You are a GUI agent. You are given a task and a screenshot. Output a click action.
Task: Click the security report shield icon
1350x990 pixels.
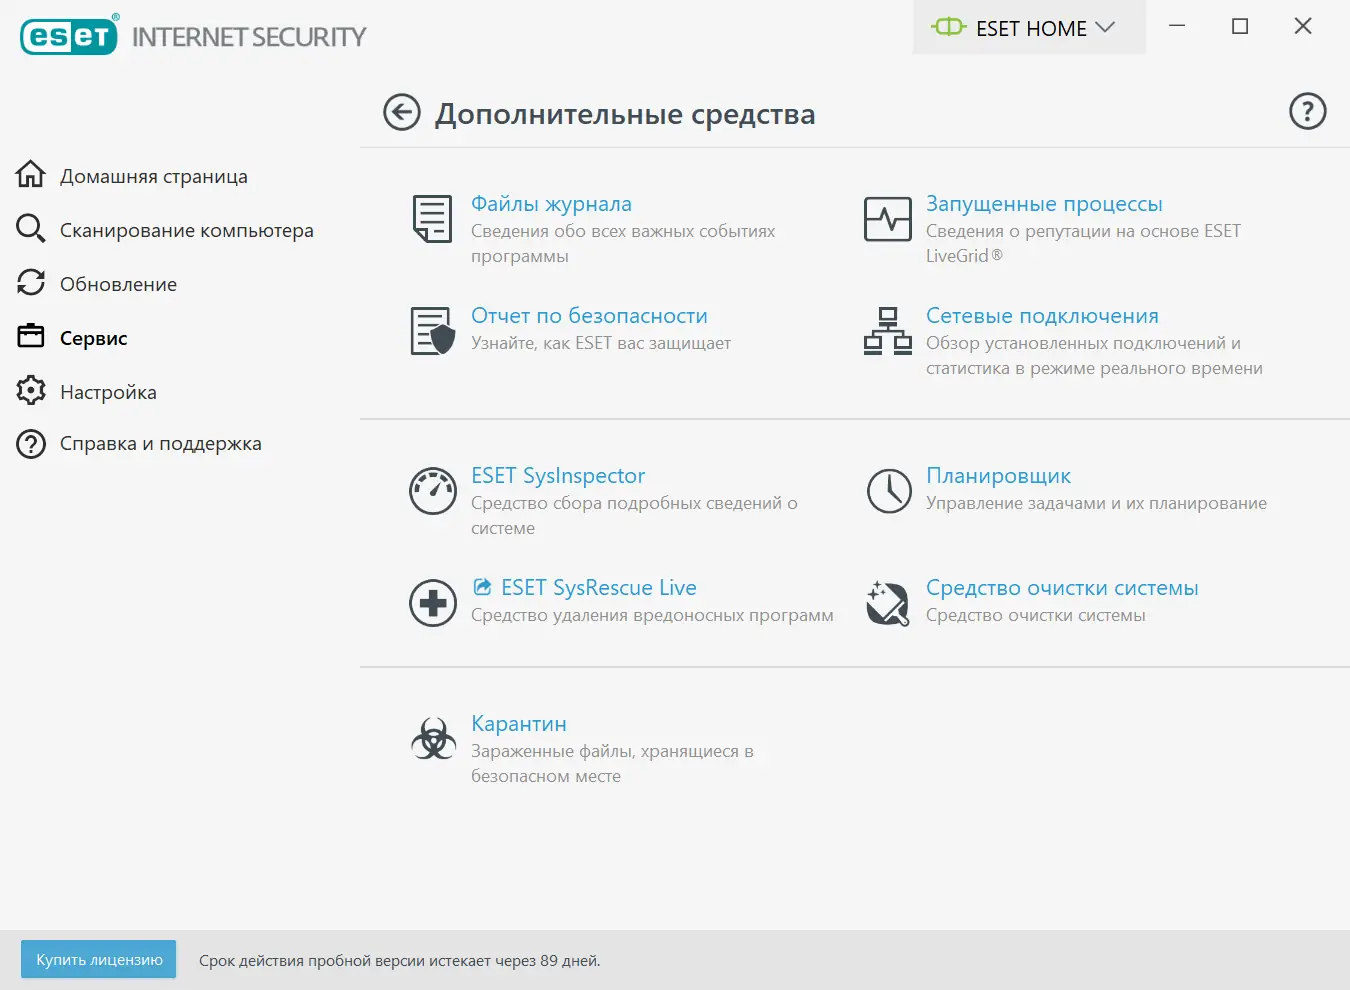coord(433,331)
